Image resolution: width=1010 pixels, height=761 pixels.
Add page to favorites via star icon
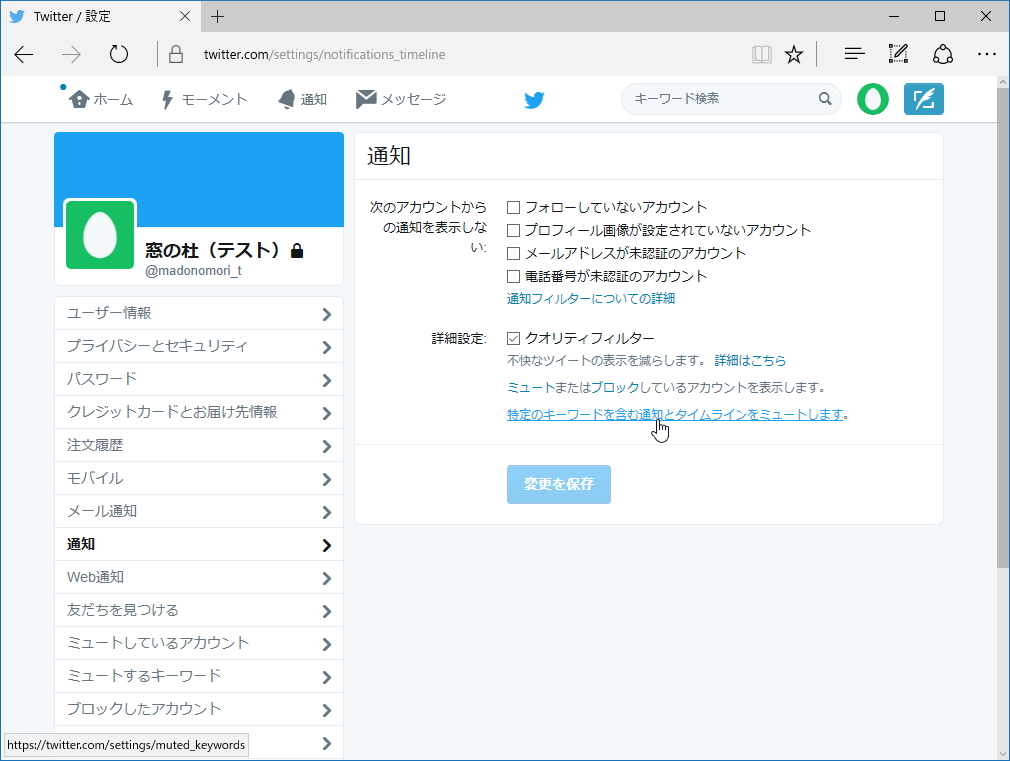click(x=793, y=54)
